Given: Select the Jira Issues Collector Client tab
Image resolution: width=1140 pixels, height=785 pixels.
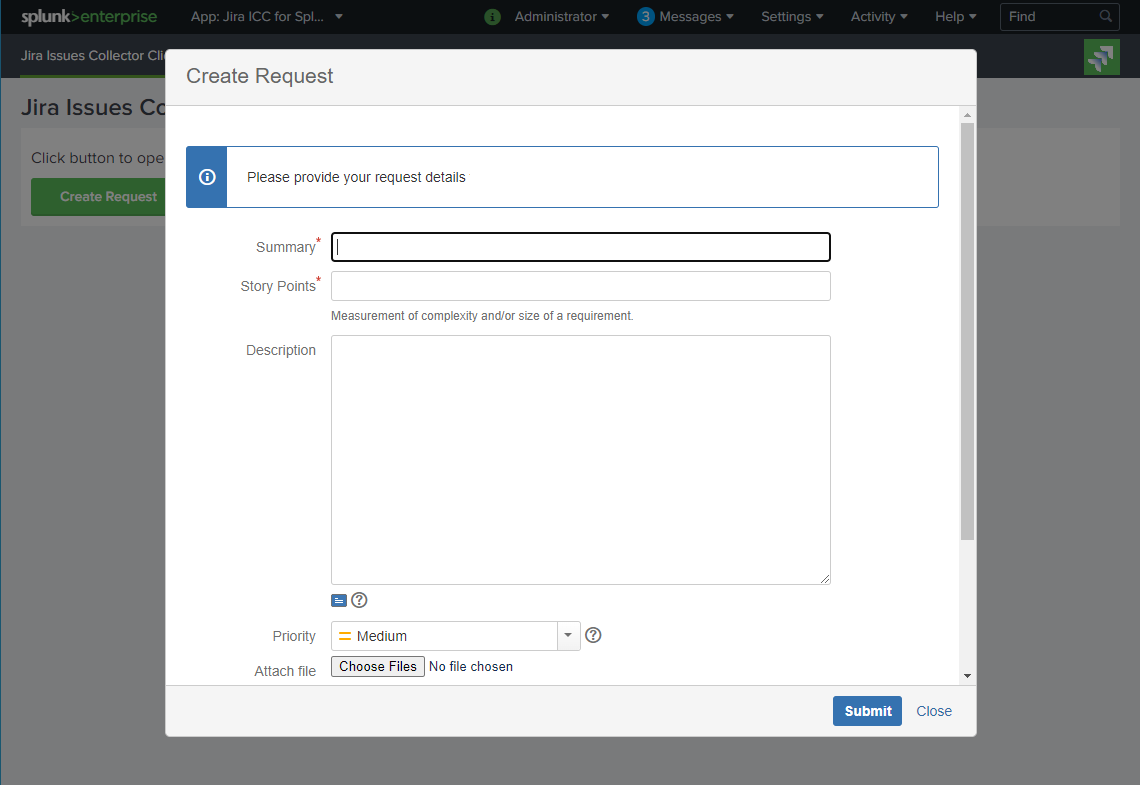Looking at the screenshot, I should (x=93, y=55).
